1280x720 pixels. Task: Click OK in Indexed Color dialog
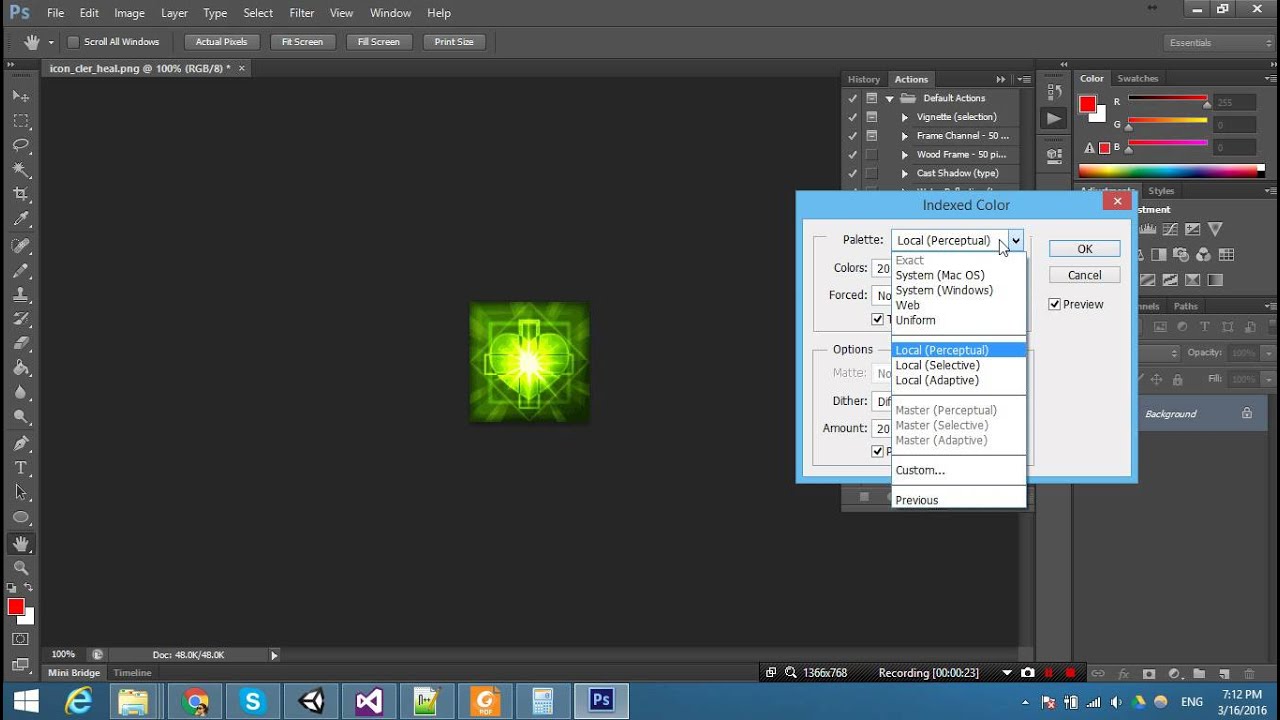(1085, 249)
